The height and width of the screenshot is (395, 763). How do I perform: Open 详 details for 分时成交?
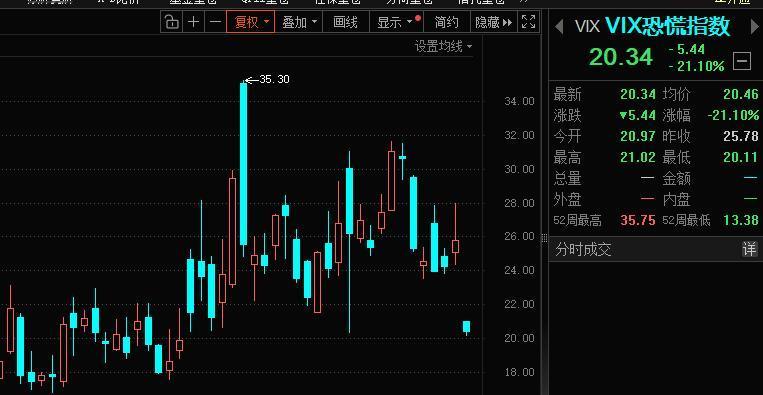tap(750, 250)
